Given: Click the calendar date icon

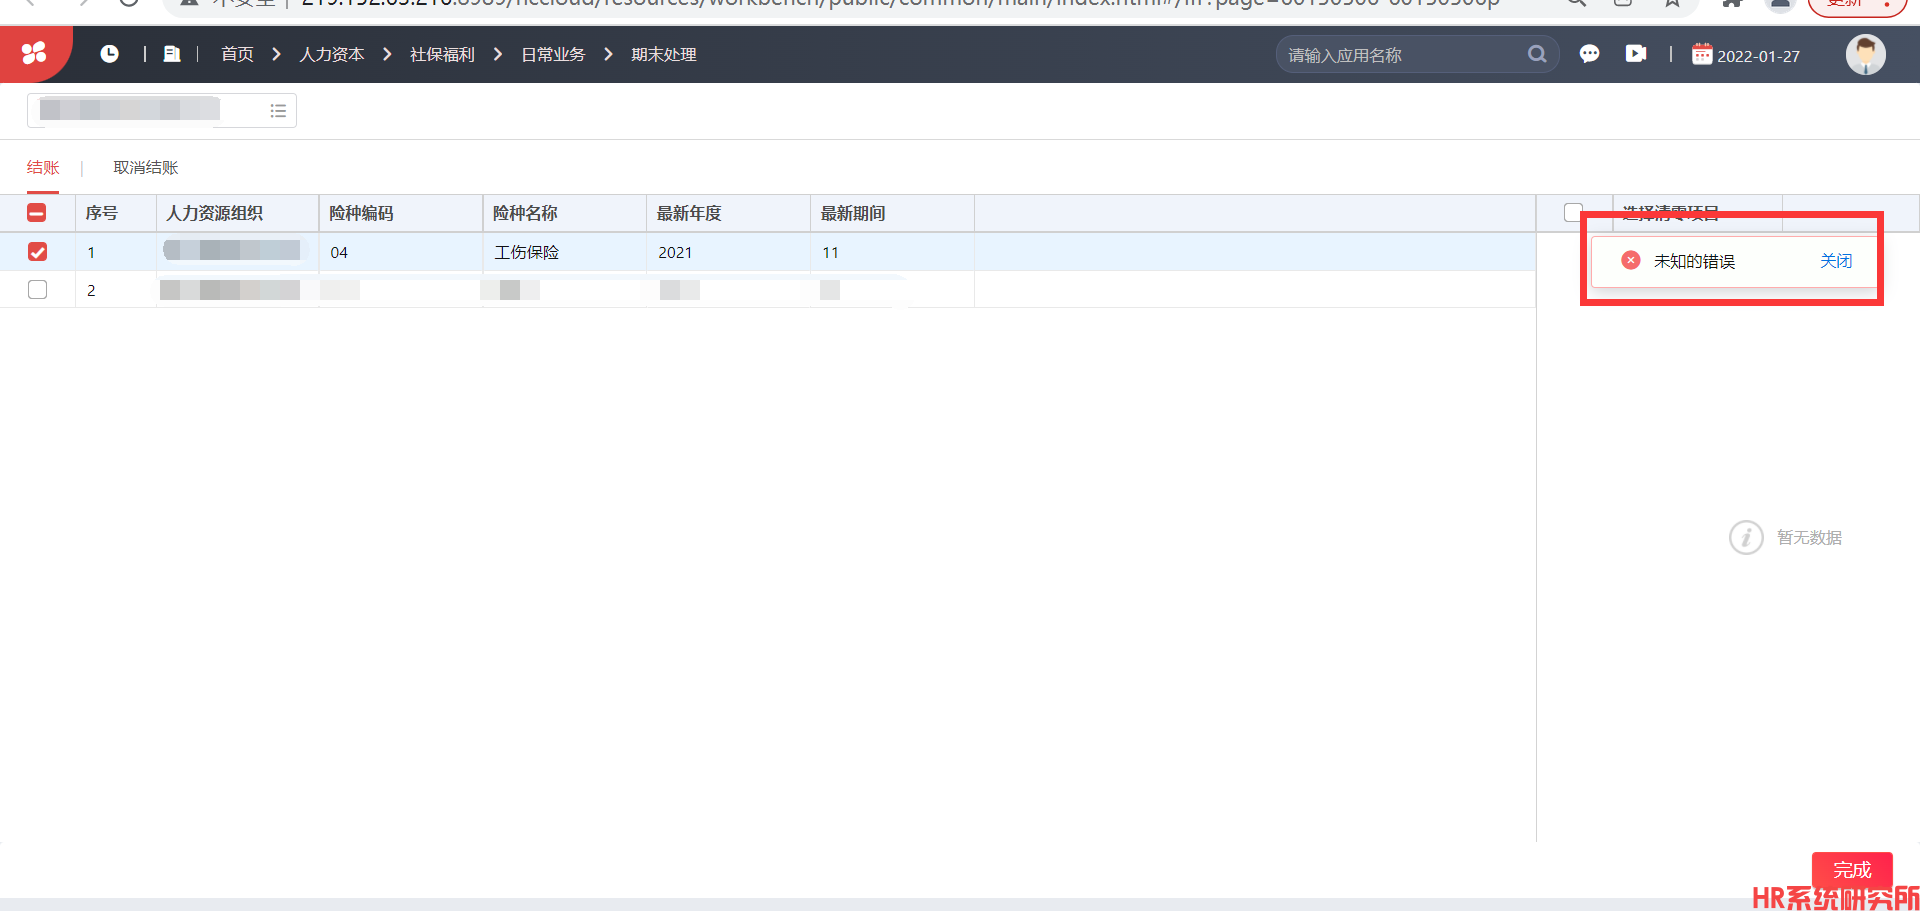Looking at the screenshot, I should pyautogui.click(x=1701, y=54).
